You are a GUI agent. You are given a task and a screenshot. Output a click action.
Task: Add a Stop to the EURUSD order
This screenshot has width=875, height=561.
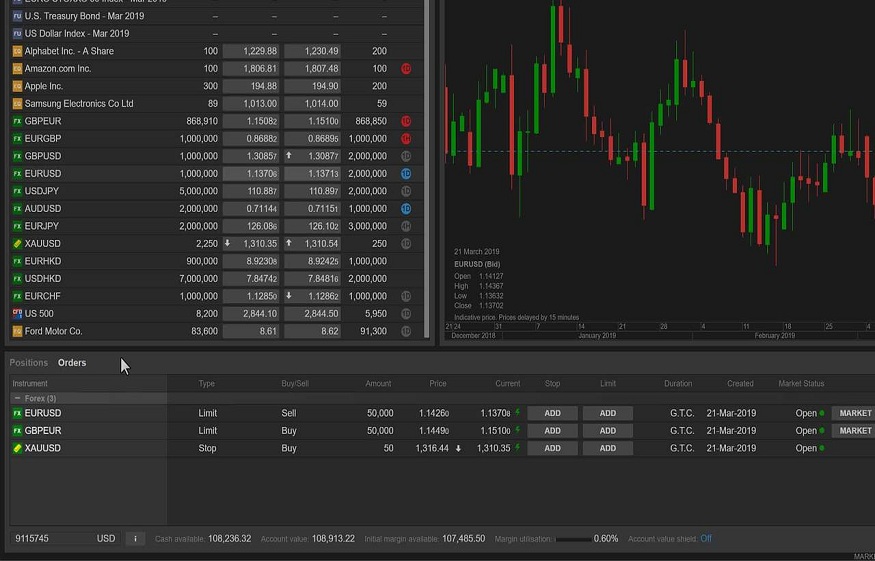pyautogui.click(x=552, y=413)
